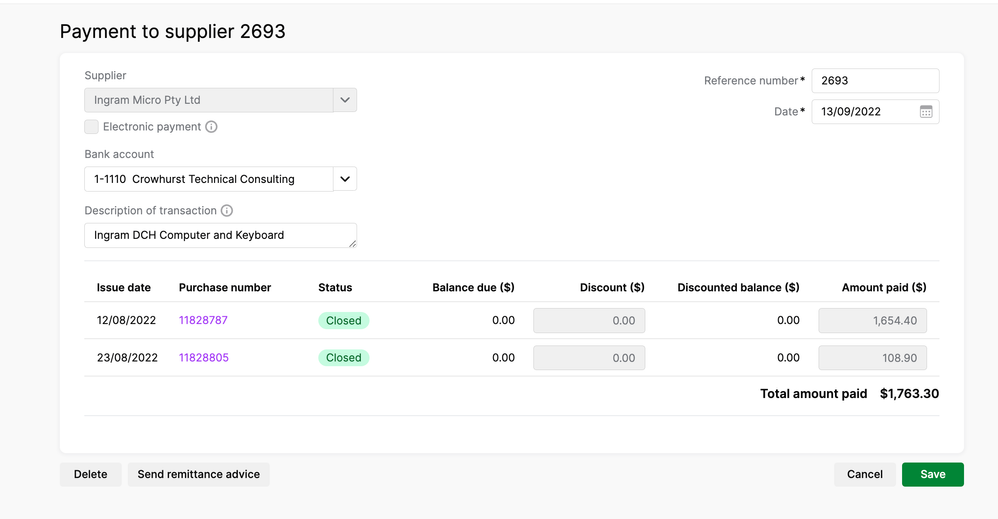Click the Reference number field
This screenshot has height=519, width=998.
874,81
